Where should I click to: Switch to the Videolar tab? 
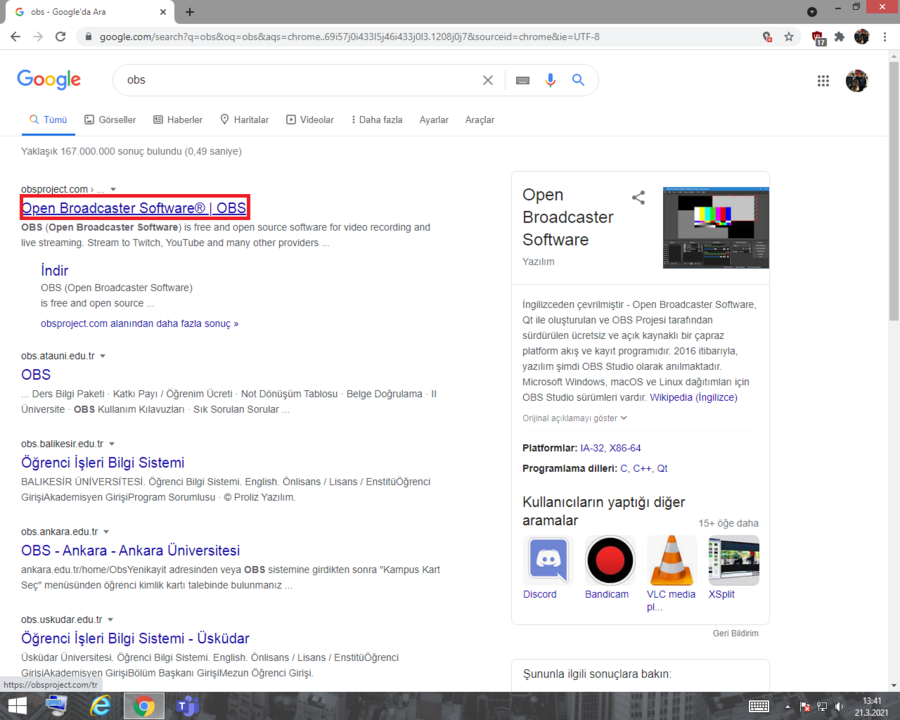[310, 120]
